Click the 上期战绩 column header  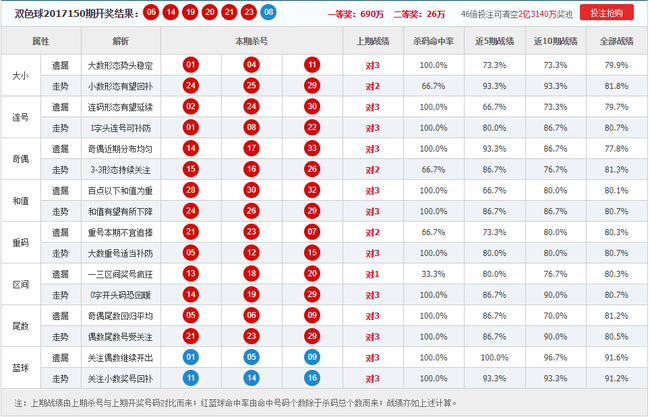373,41
